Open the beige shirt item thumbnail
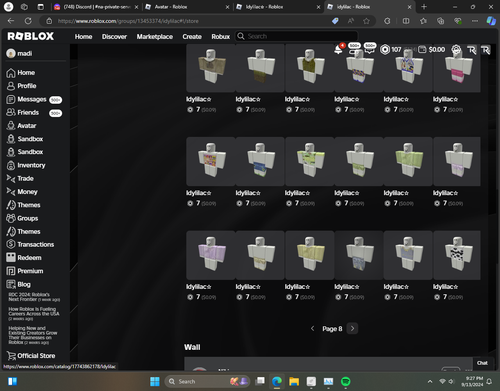Viewport: 500px width, 391px height. point(211,68)
